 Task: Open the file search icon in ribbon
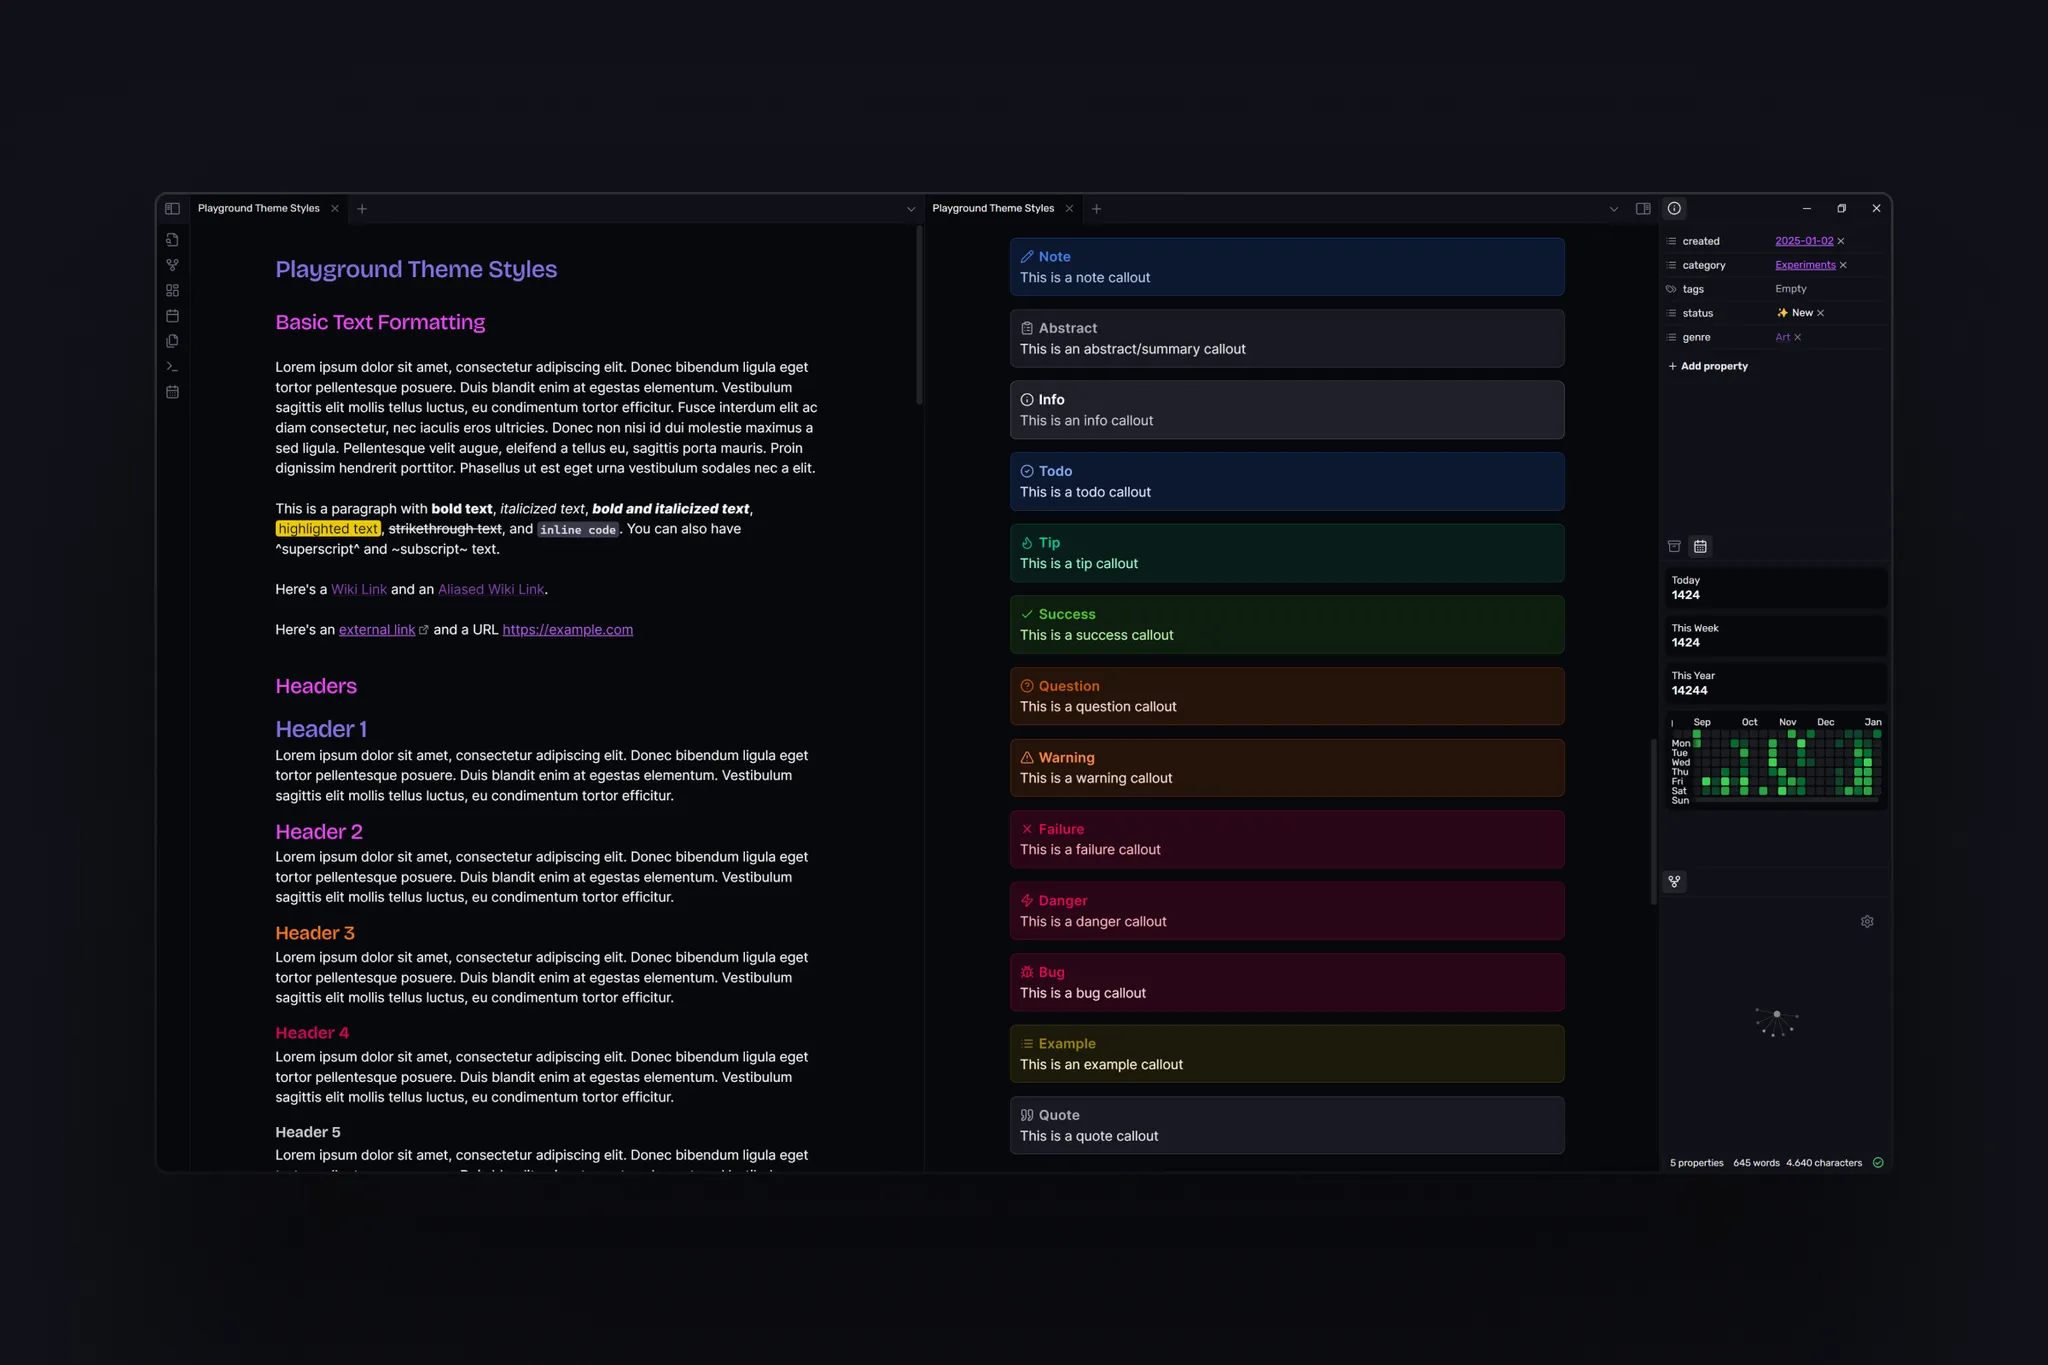(x=172, y=240)
